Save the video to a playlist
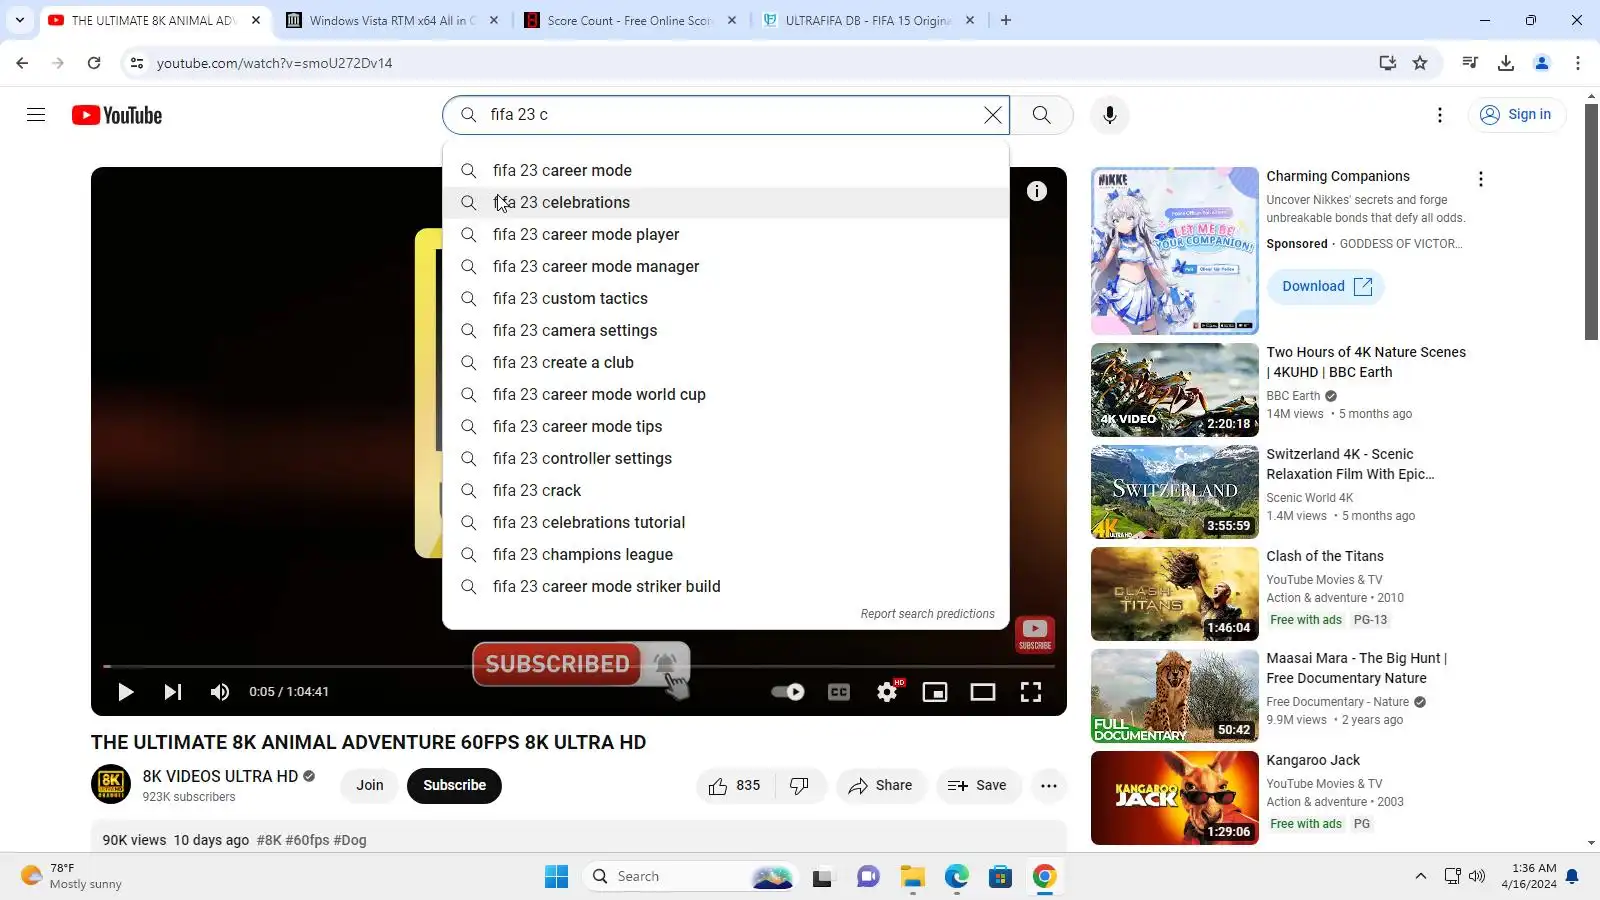This screenshot has width=1600, height=900. pos(978,786)
